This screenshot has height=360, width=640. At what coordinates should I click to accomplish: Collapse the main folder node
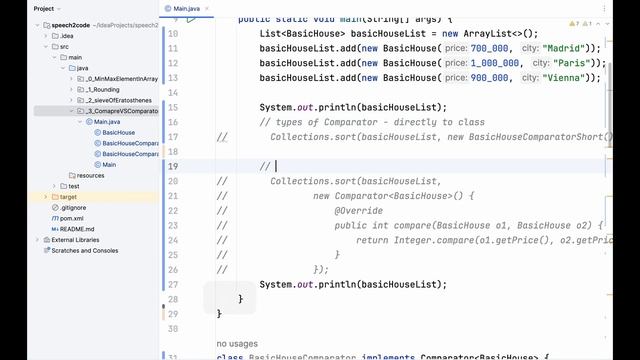[54, 58]
